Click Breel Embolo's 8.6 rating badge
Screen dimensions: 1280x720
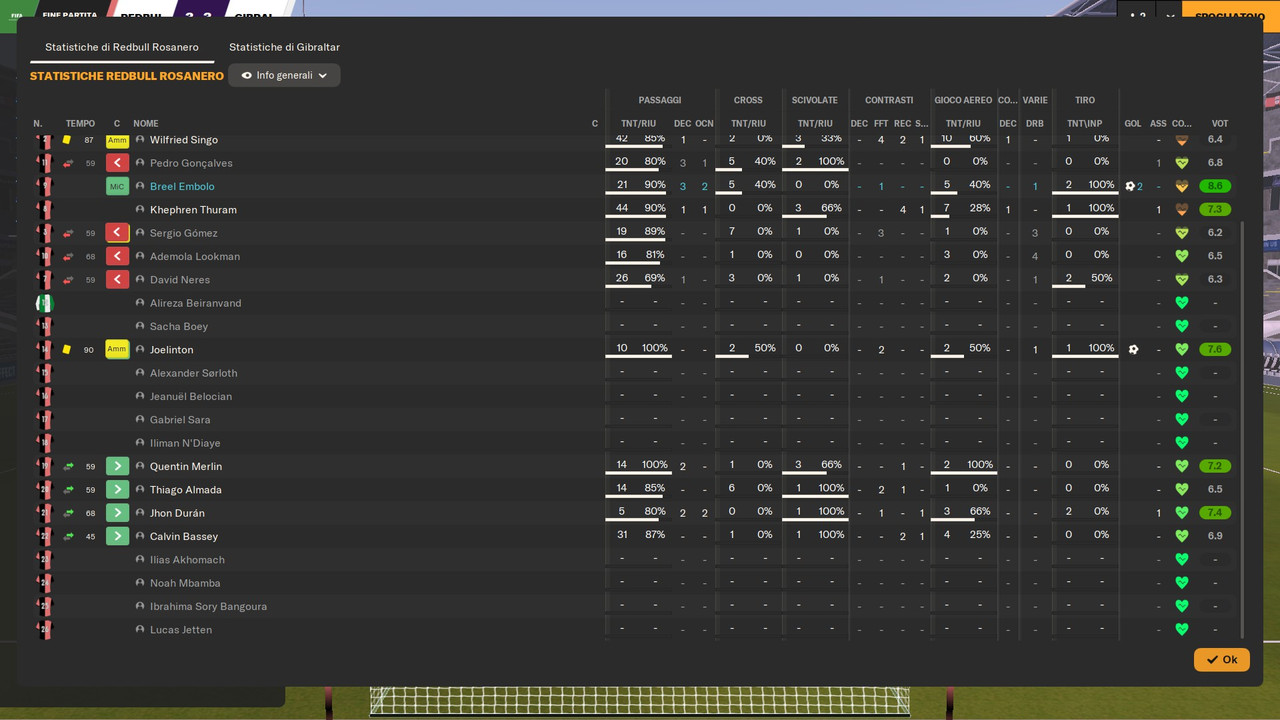click(1215, 186)
